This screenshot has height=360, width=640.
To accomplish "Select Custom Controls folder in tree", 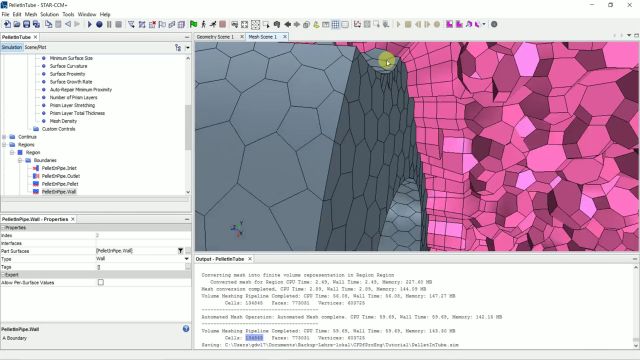I will [x=58, y=129].
